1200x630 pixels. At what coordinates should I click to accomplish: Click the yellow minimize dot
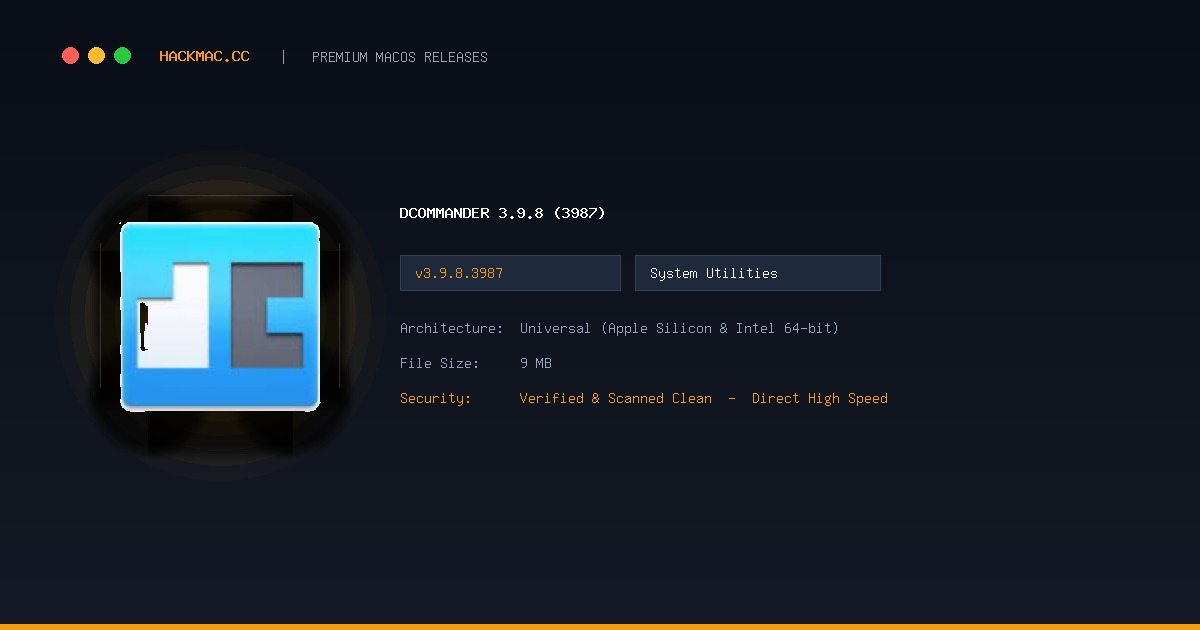click(96, 56)
